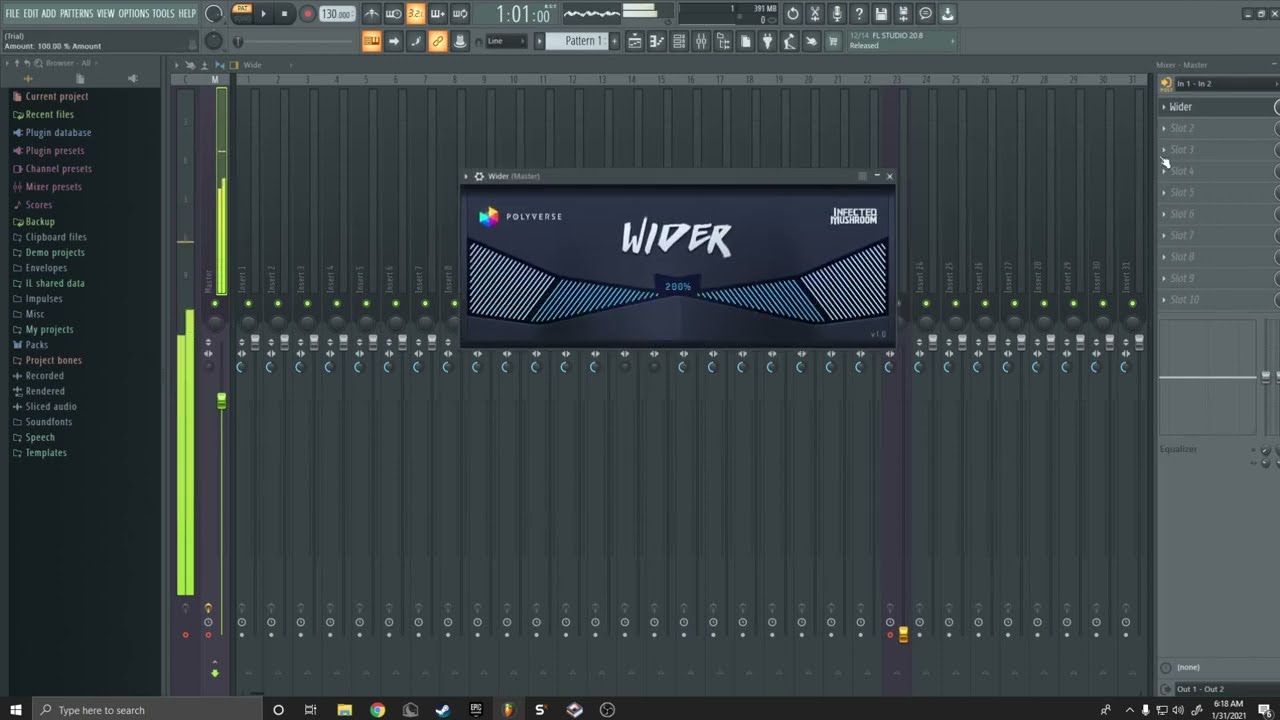Image resolution: width=1280 pixels, height=720 pixels.
Task: Open the Line snap dropdown
Action: point(507,41)
